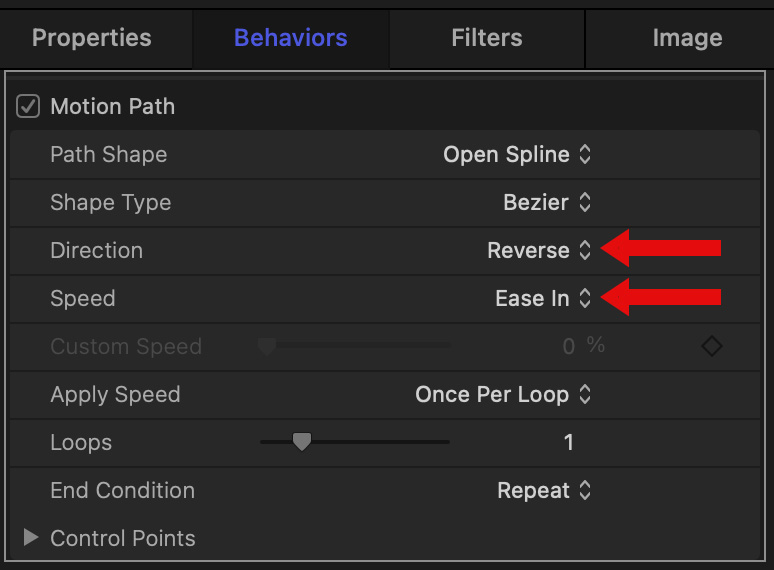Click the Loops value field
Screen dimensions: 774x570
(x=568, y=443)
